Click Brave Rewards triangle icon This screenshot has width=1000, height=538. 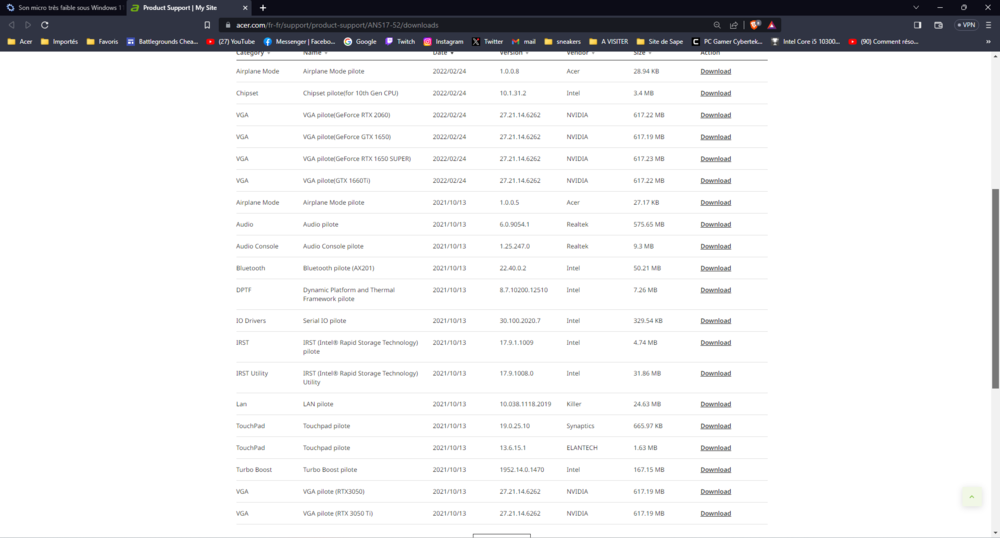click(x=772, y=25)
